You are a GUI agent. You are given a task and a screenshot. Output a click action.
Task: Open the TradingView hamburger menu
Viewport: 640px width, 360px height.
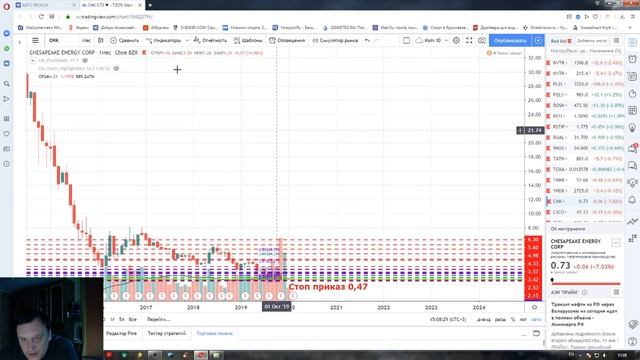point(35,40)
